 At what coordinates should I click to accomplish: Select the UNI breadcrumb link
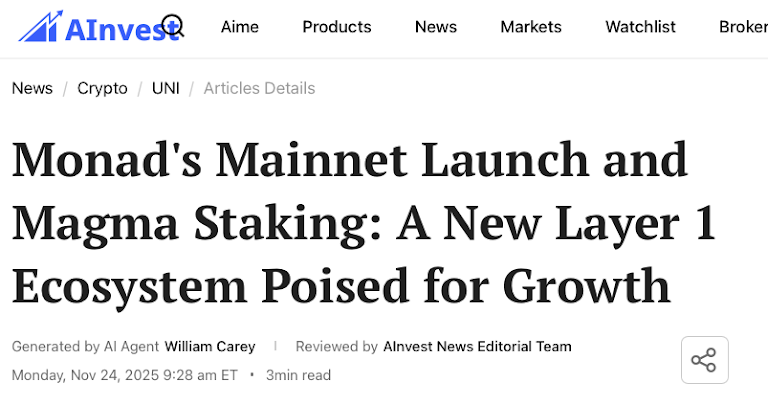(166, 88)
